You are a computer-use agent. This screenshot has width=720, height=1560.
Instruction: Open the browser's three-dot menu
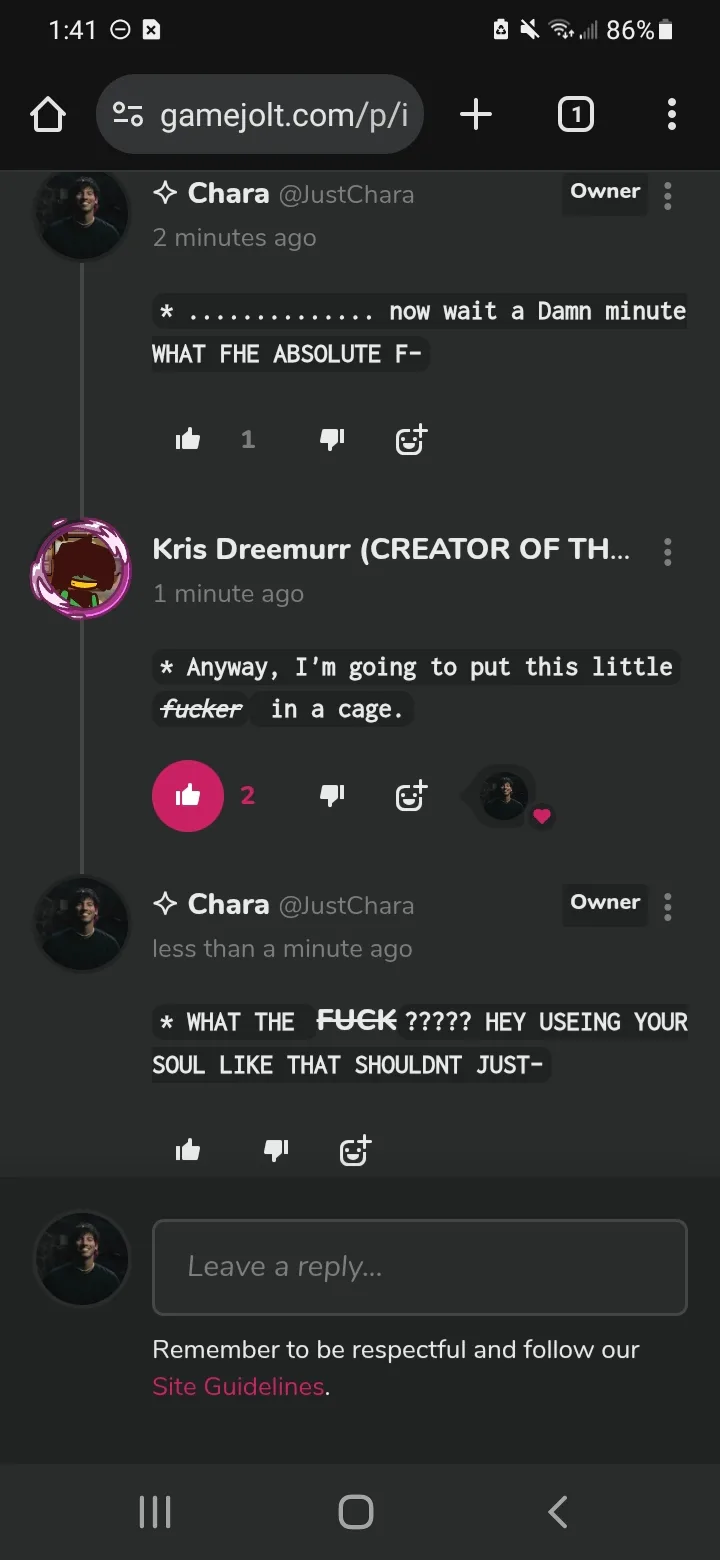tap(671, 115)
